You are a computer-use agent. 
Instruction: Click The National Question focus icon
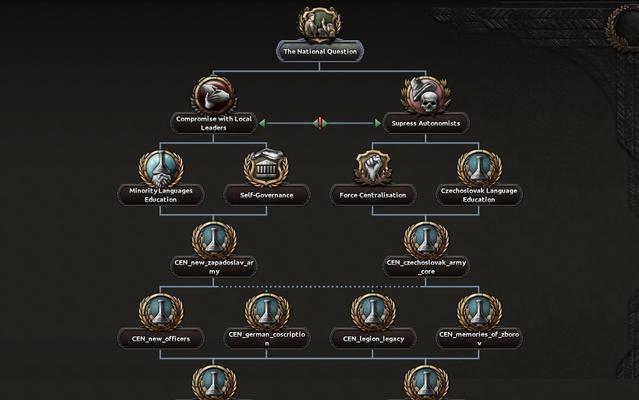320,24
